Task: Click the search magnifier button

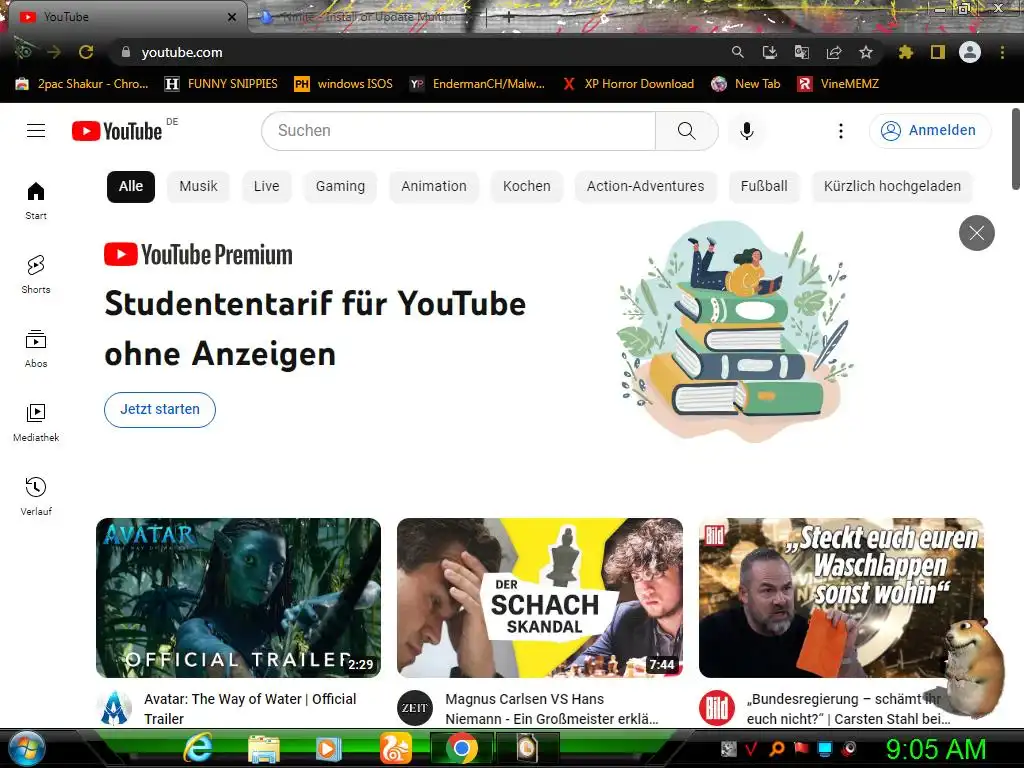Action: (x=686, y=131)
